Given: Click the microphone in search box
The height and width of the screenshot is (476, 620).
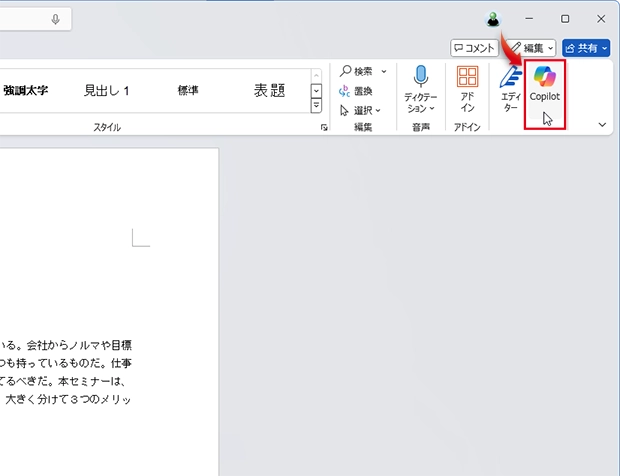Looking at the screenshot, I should pyautogui.click(x=55, y=19).
